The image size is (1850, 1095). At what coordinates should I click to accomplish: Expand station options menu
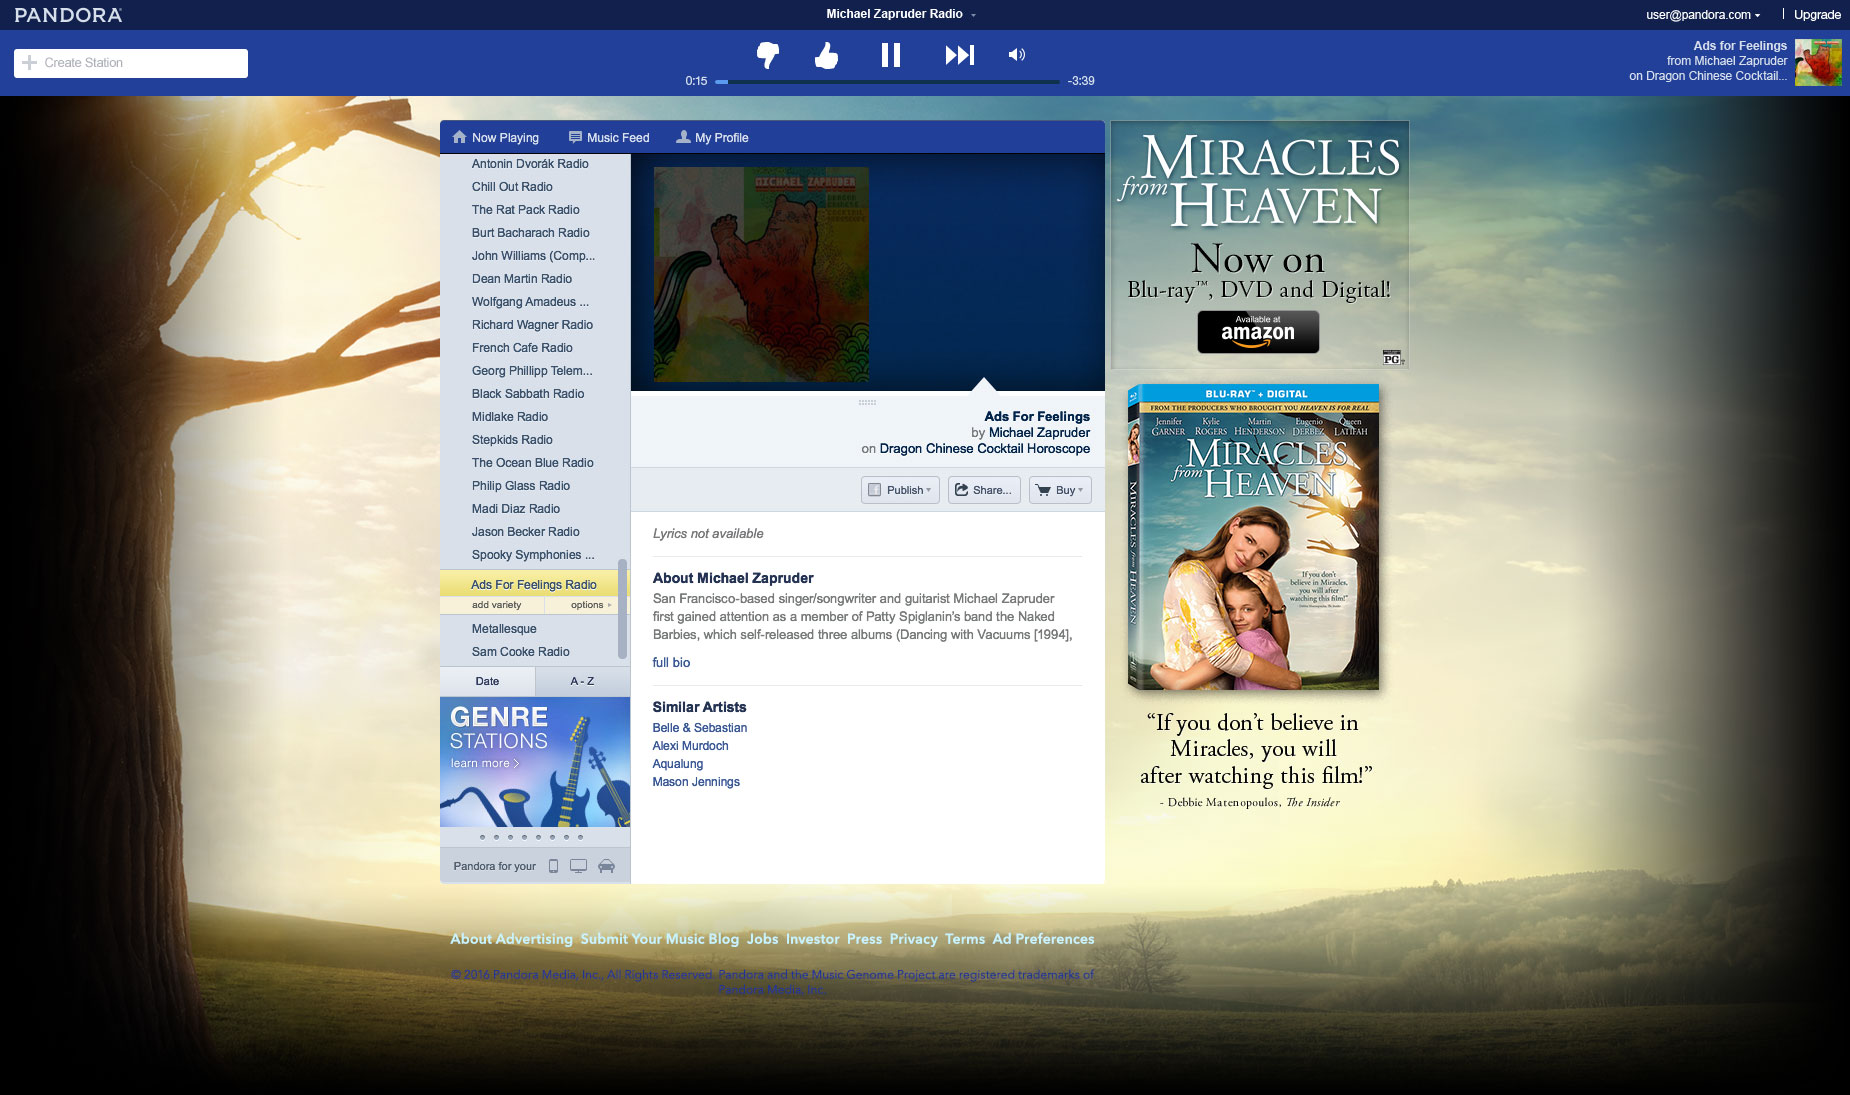tap(590, 605)
